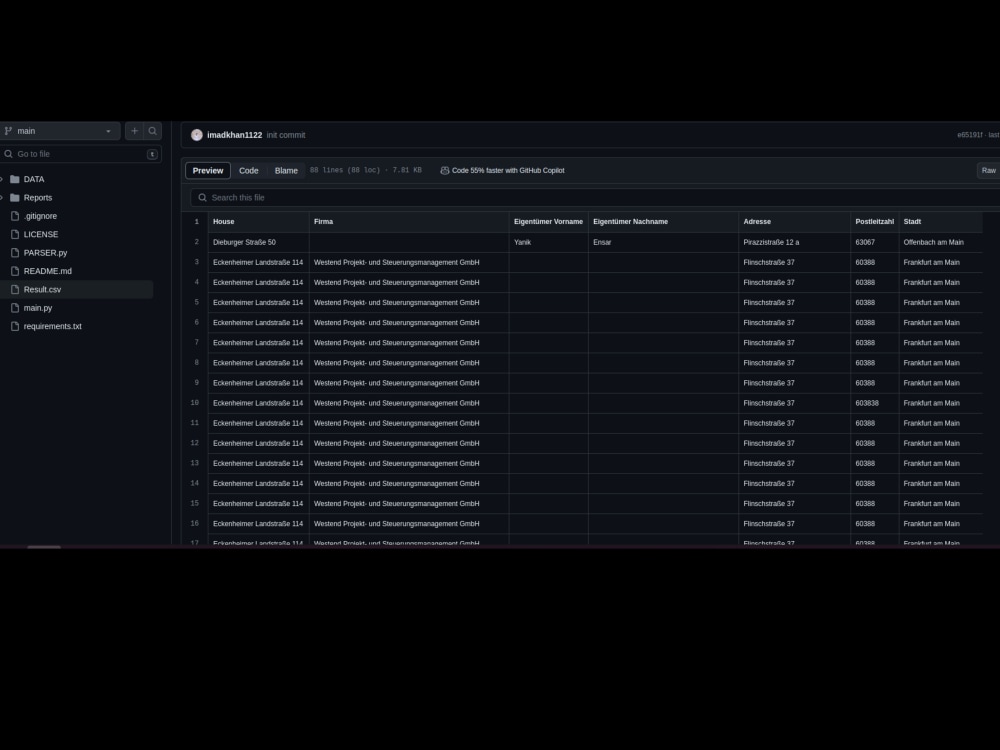Click the file icon beside PARSER.py
1000x750 pixels.
coord(15,252)
